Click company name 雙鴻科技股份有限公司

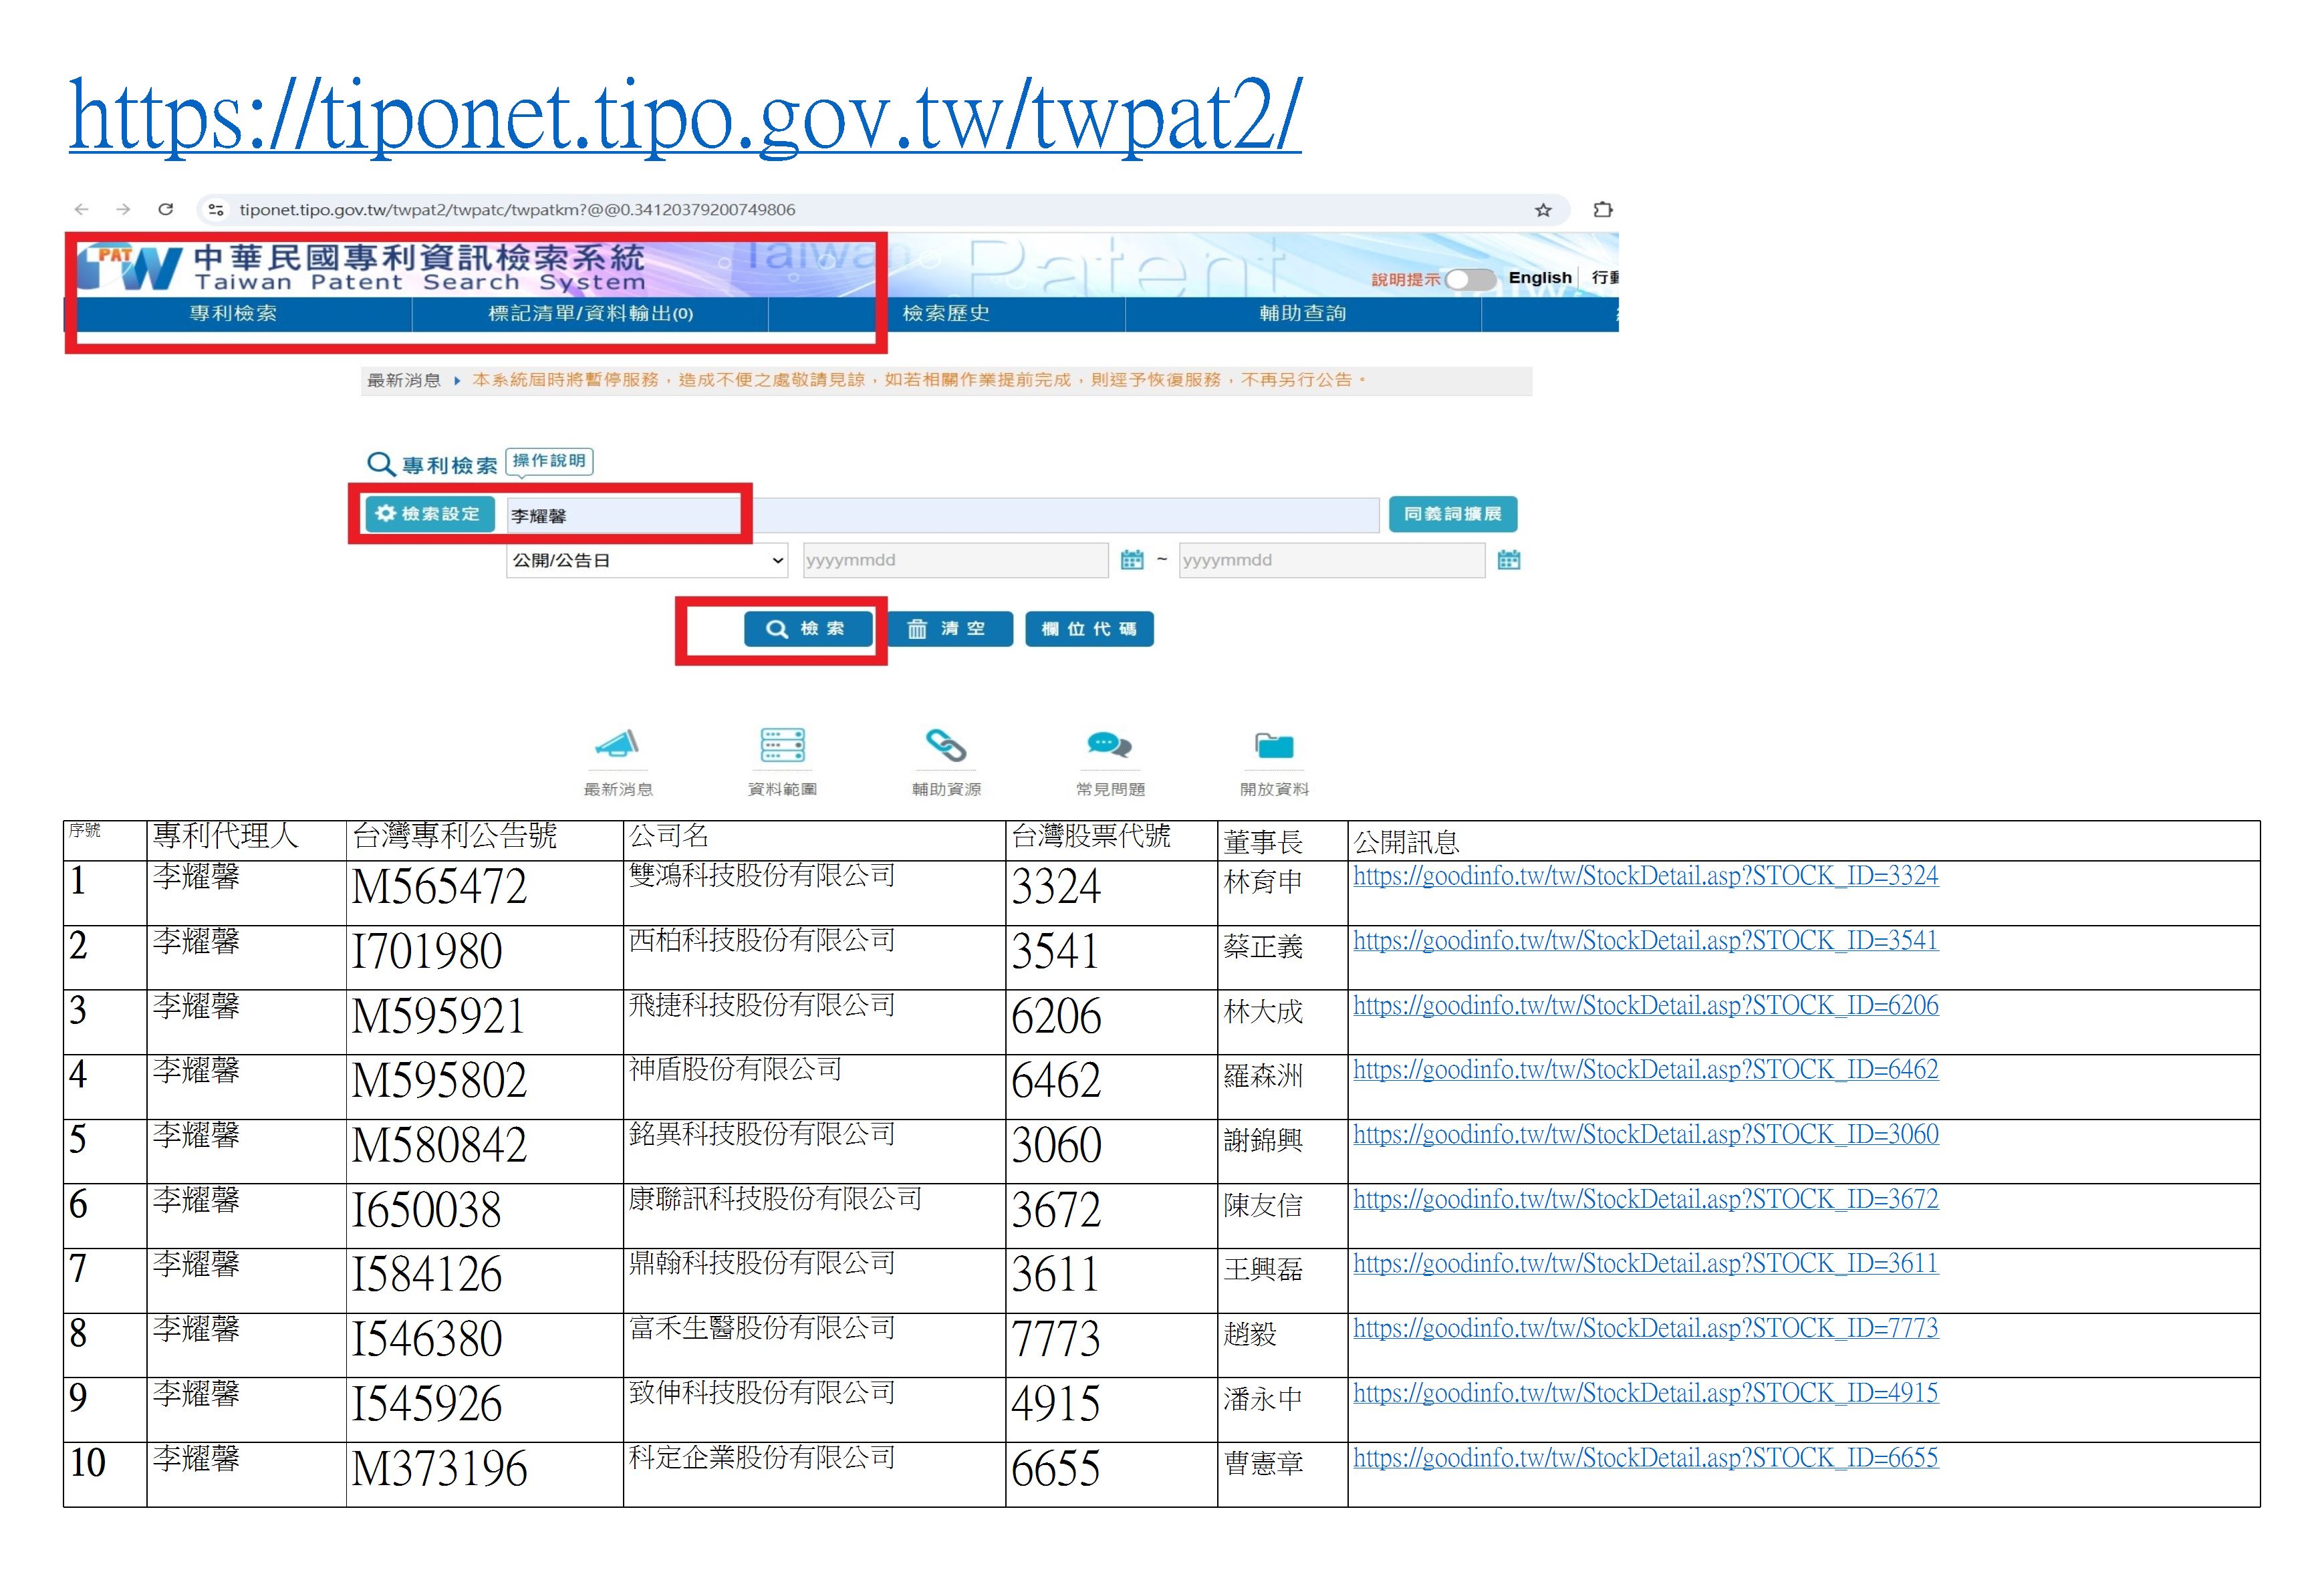[762, 876]
